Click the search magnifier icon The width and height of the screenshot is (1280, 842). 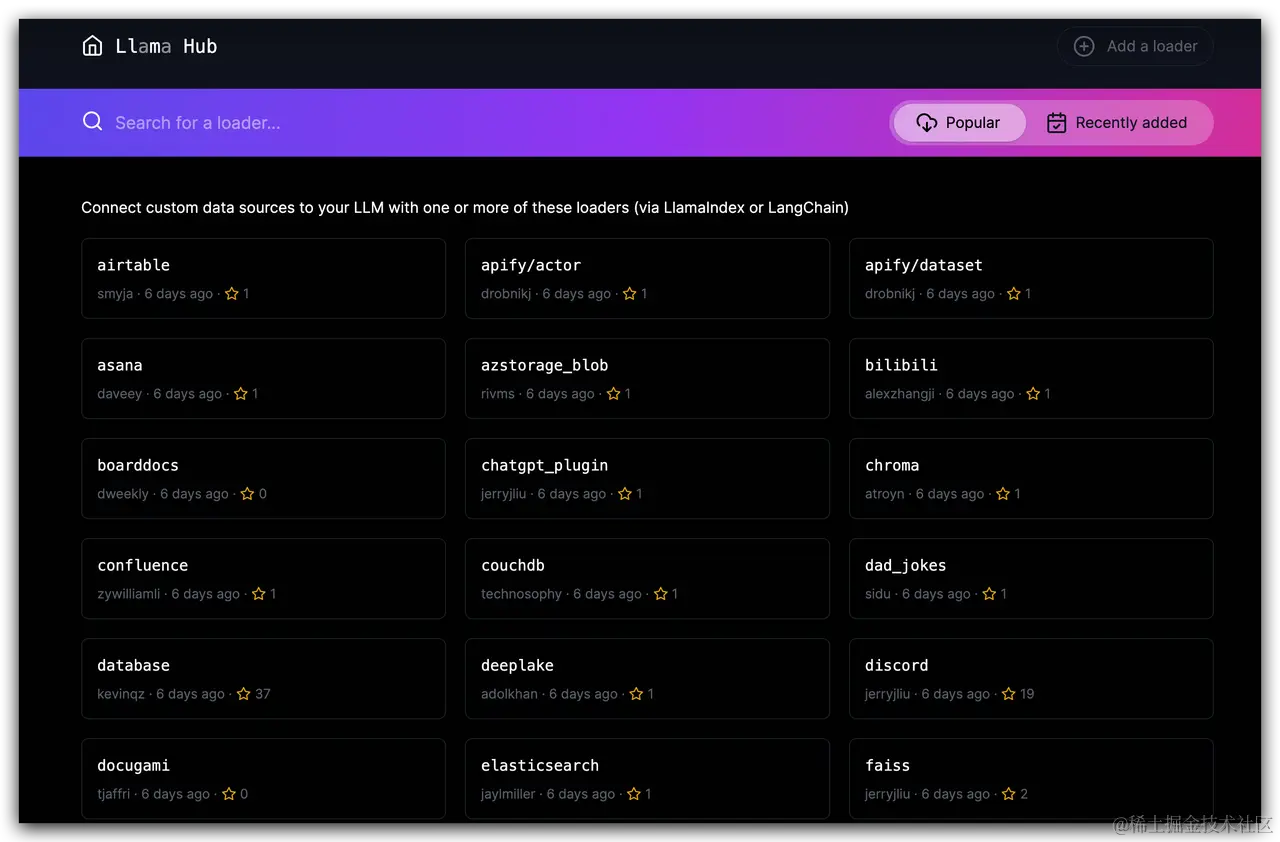[x=92, y=122]
